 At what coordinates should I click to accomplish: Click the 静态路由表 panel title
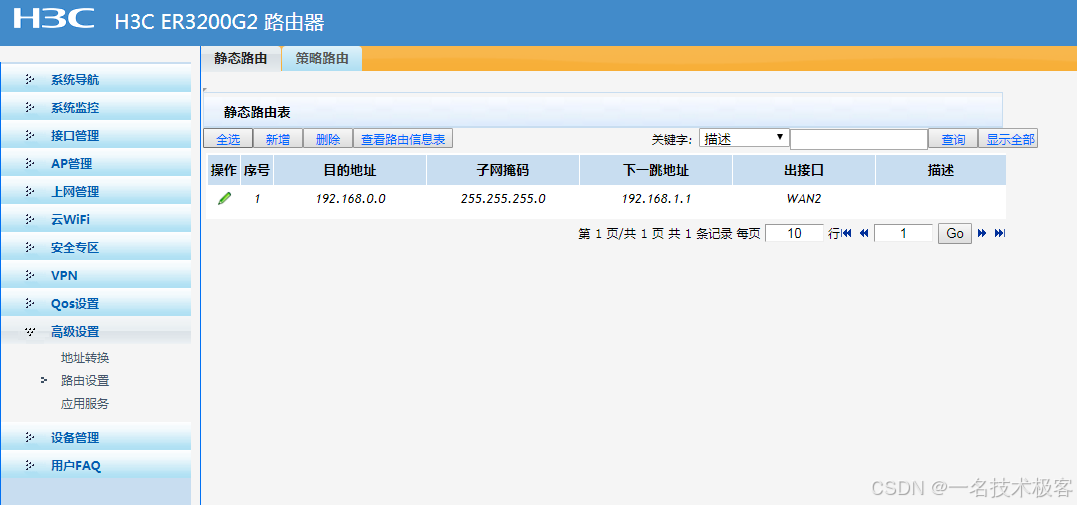click(257, 112)
